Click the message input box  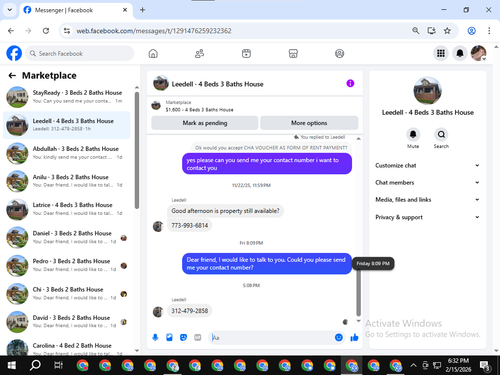click(271, 338)
